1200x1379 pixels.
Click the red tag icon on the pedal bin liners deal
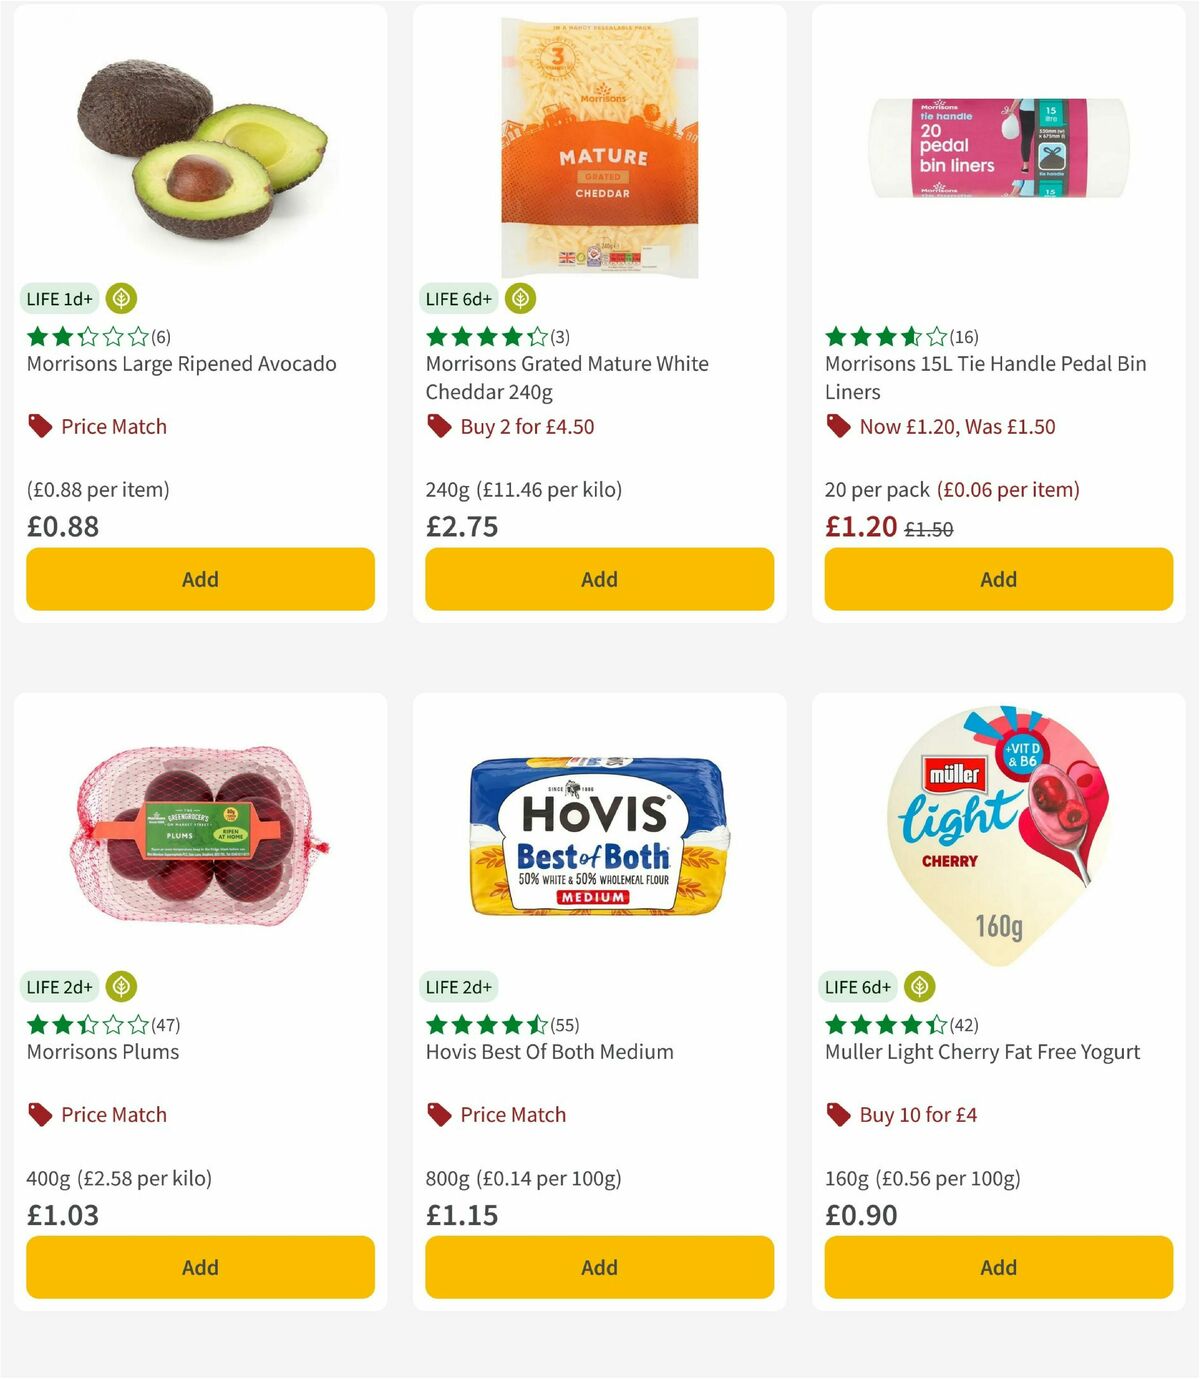coord(838,426)
